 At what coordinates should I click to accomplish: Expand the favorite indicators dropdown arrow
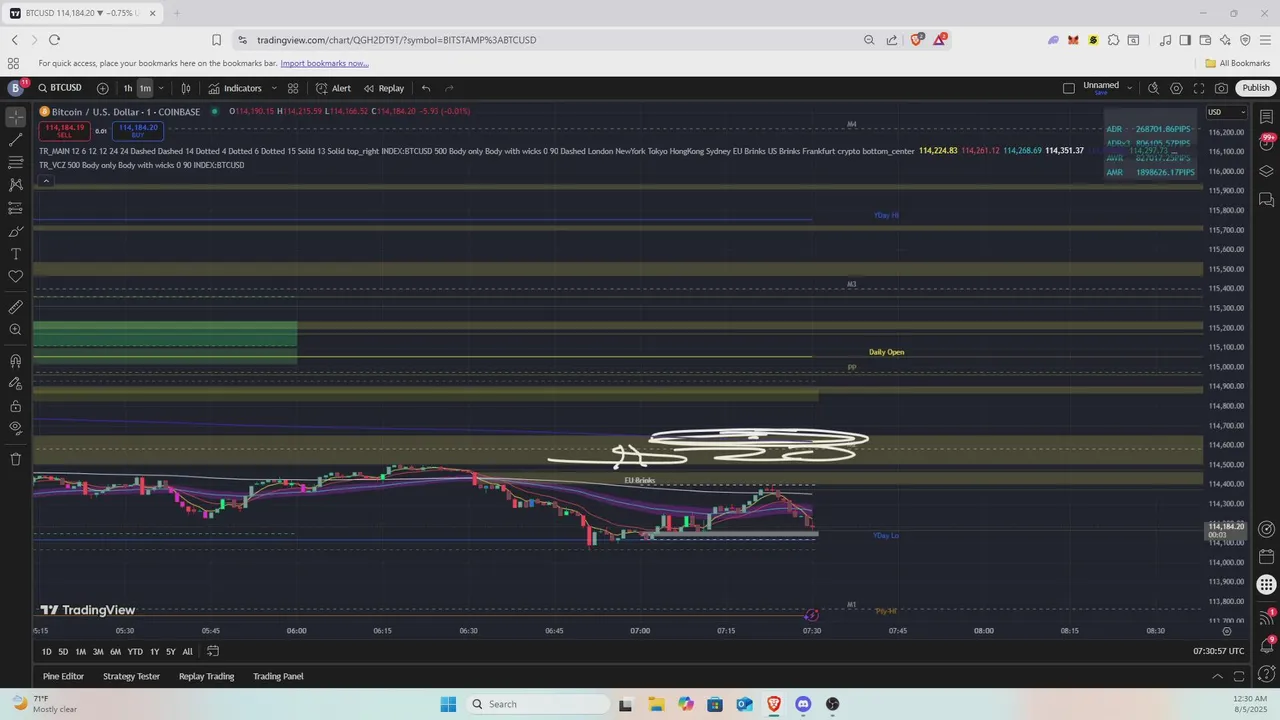pos(274,88)
